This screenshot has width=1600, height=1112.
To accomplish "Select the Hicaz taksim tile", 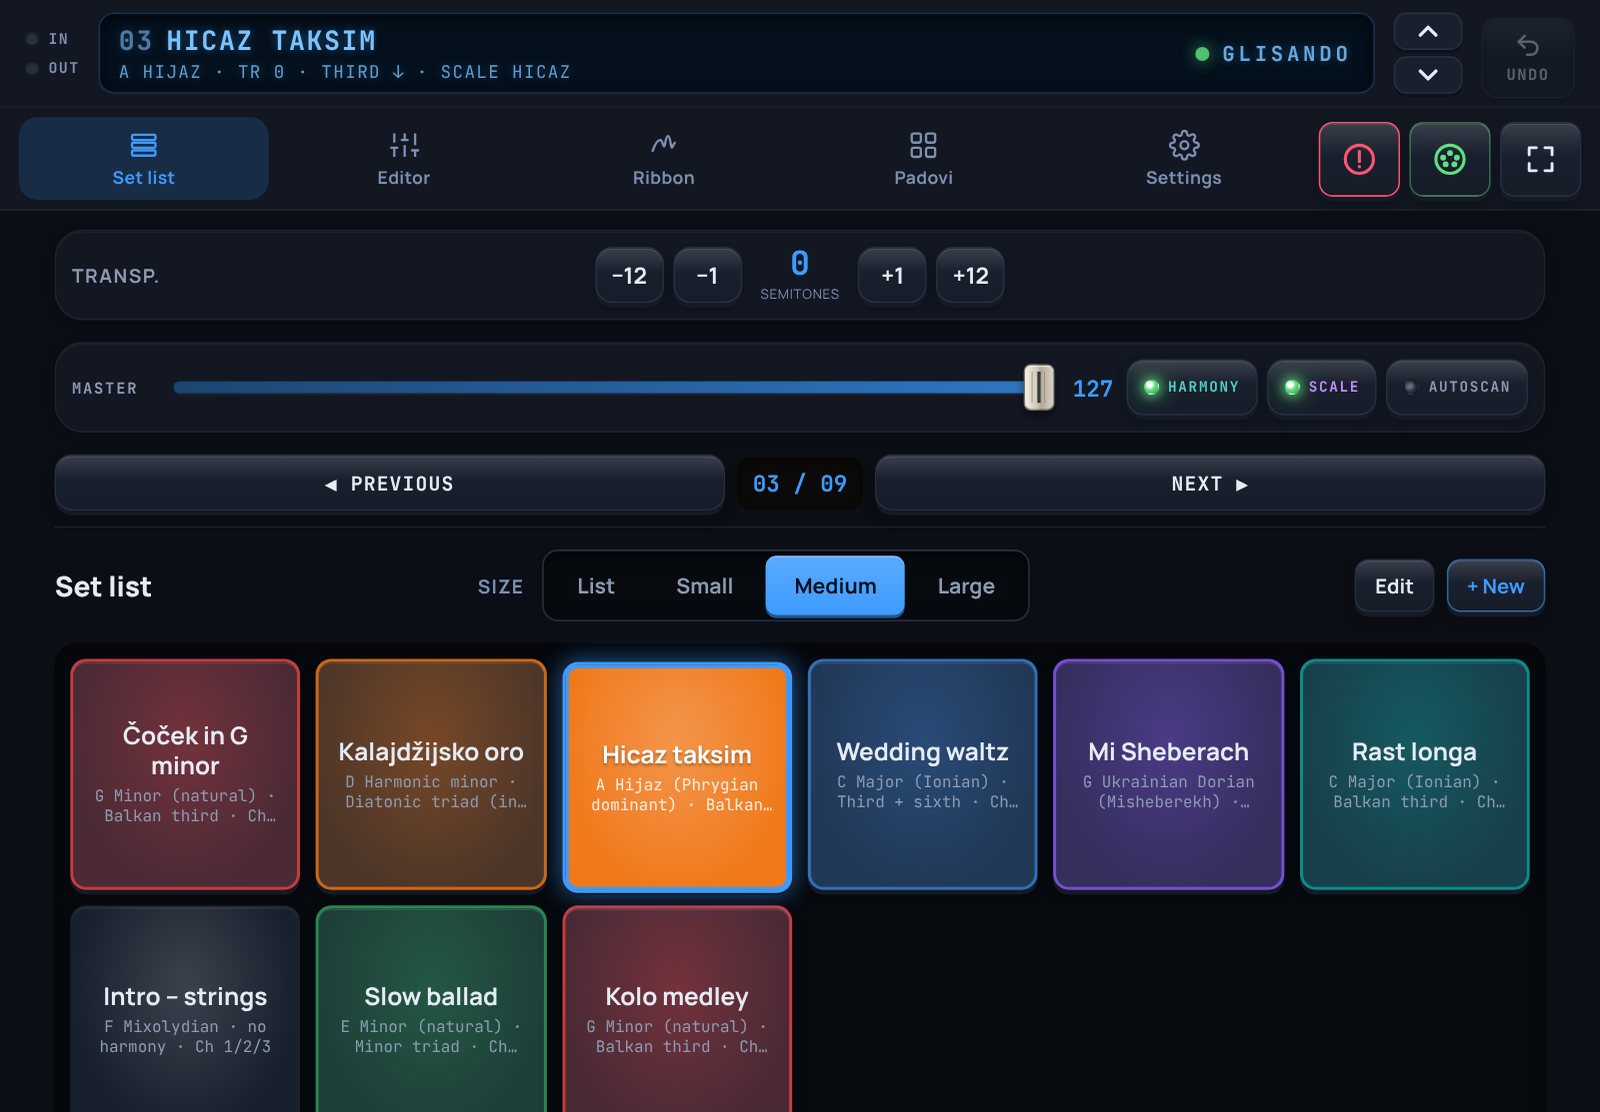I will tap(677, 777).
